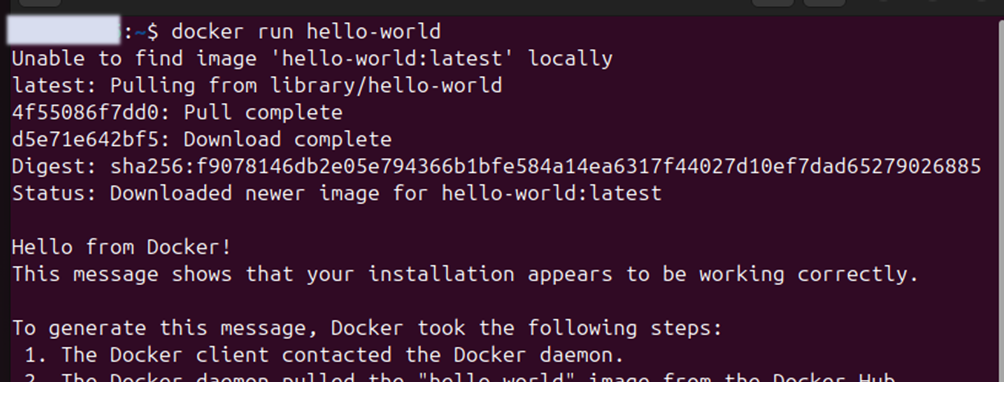Click the sha256 digest hash string
Viewport: 1004px width, 395px height.
pos(546,166)
